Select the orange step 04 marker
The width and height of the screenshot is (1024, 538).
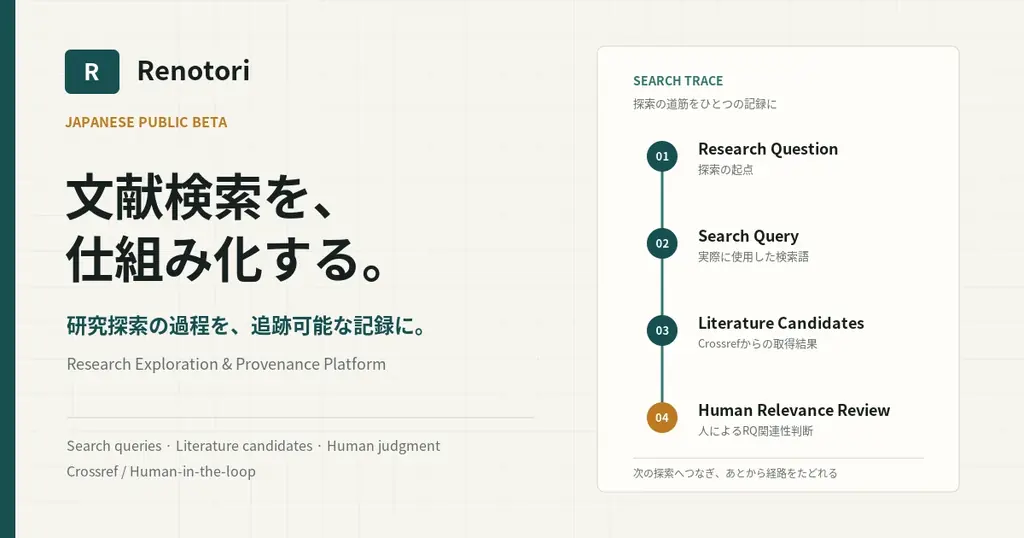(x=662, y=418)
